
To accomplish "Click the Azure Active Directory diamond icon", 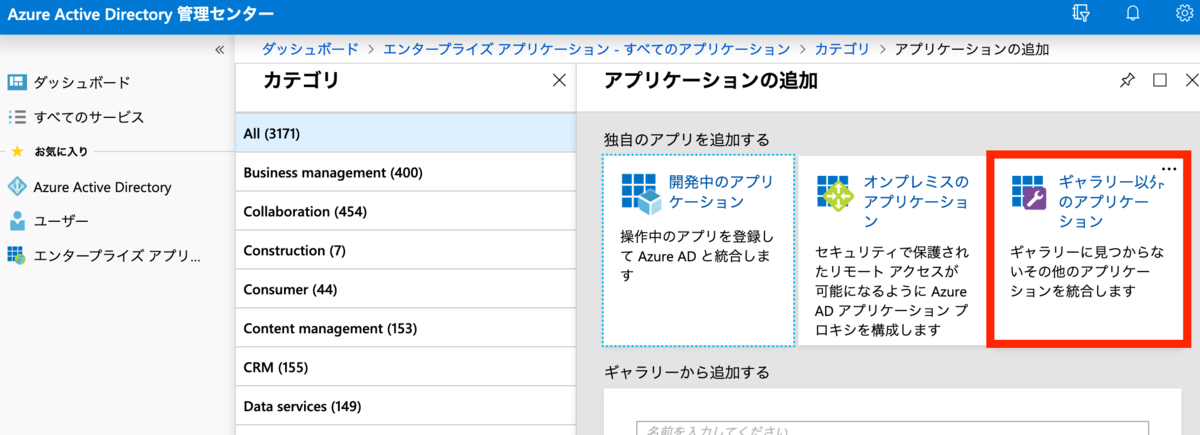I will (x=16, y=187).
